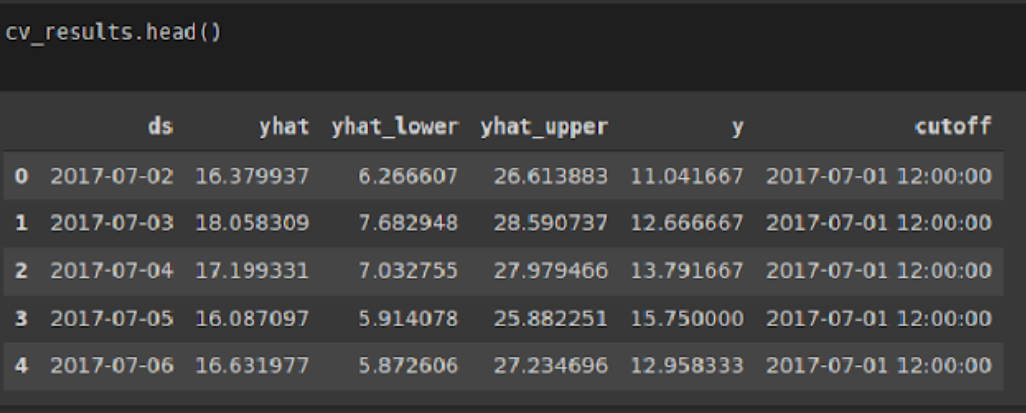Click date cell 2017-07-05
Screen dimensions: 1026x413
[x=112, y=319]
